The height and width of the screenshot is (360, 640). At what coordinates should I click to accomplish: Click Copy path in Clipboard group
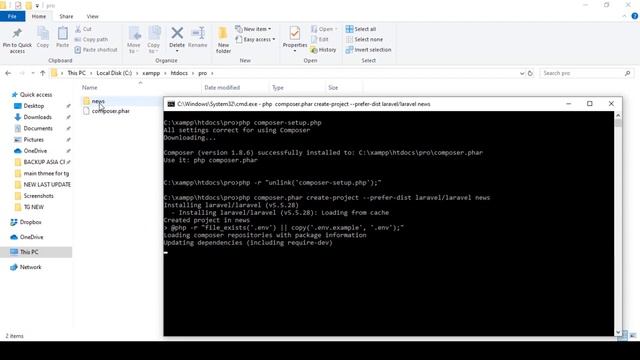coord(91,40)
